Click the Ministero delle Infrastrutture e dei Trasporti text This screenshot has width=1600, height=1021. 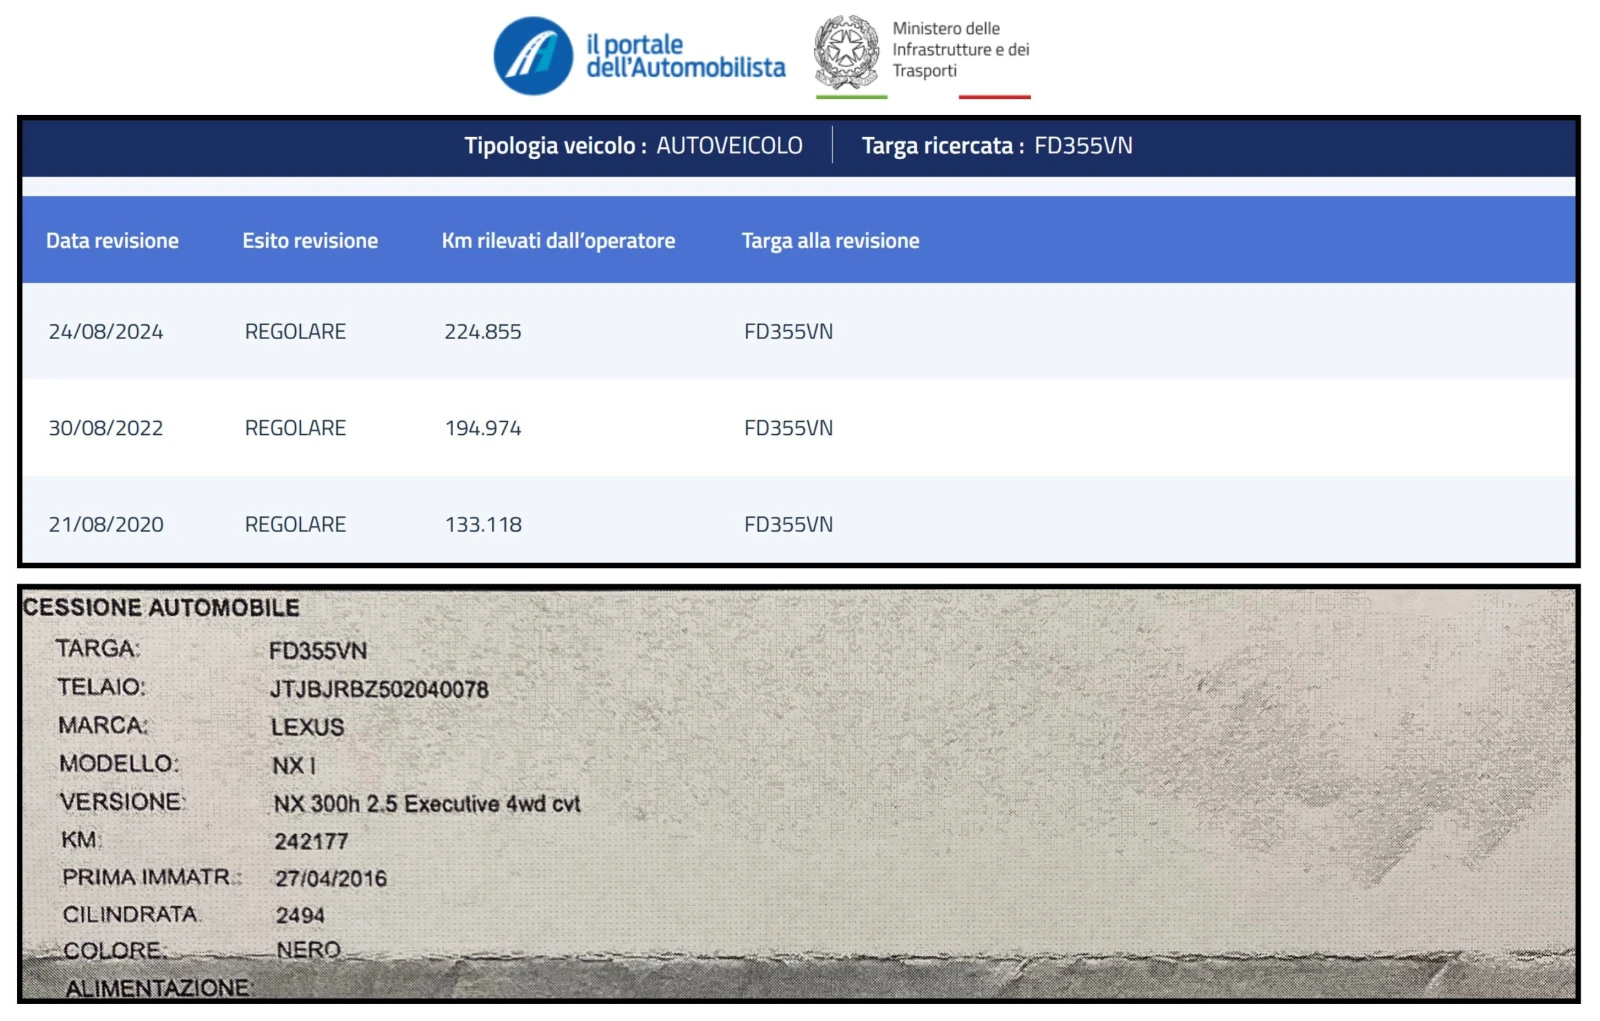point(960,50)
